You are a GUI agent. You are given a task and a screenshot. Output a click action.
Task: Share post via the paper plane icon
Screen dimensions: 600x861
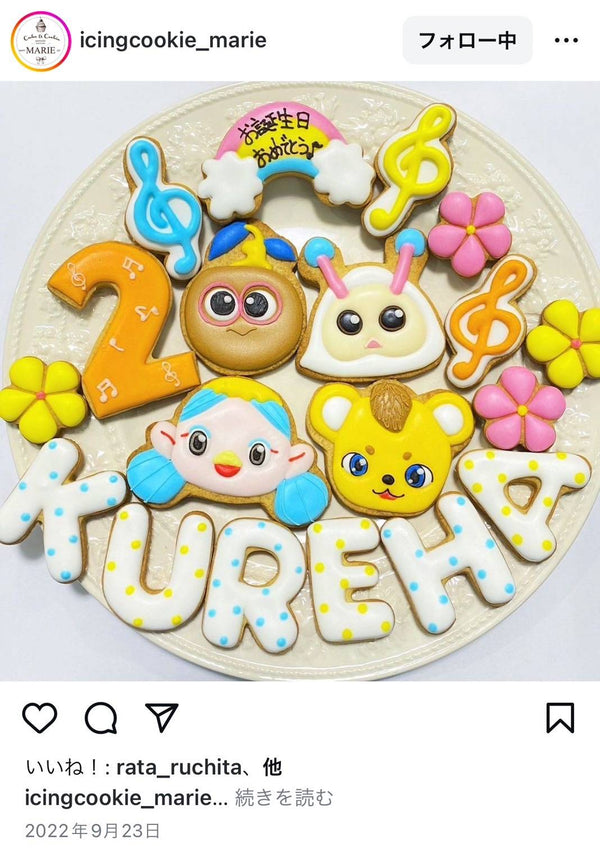(162, 717)
